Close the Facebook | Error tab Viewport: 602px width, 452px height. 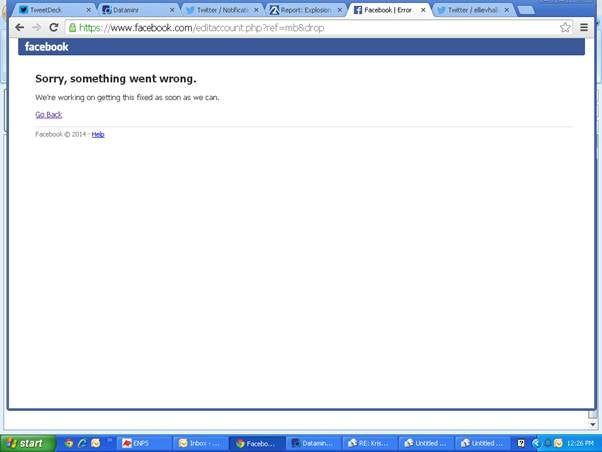coord(423,10)
